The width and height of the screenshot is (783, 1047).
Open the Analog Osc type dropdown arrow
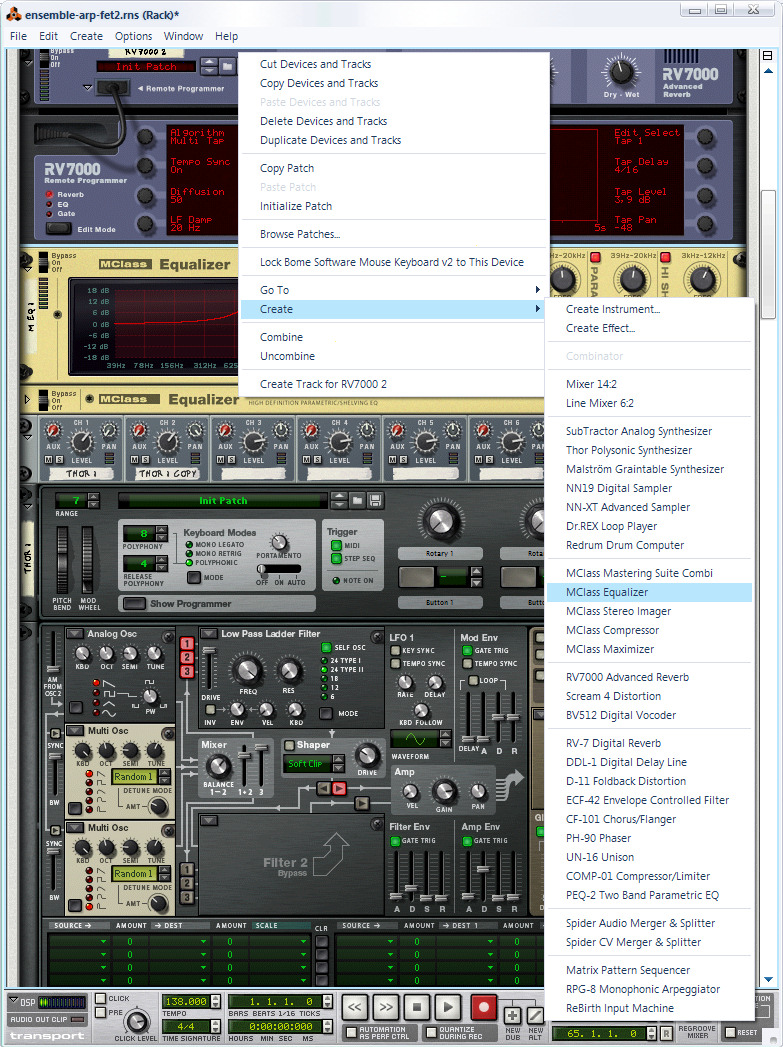point(75,634)
